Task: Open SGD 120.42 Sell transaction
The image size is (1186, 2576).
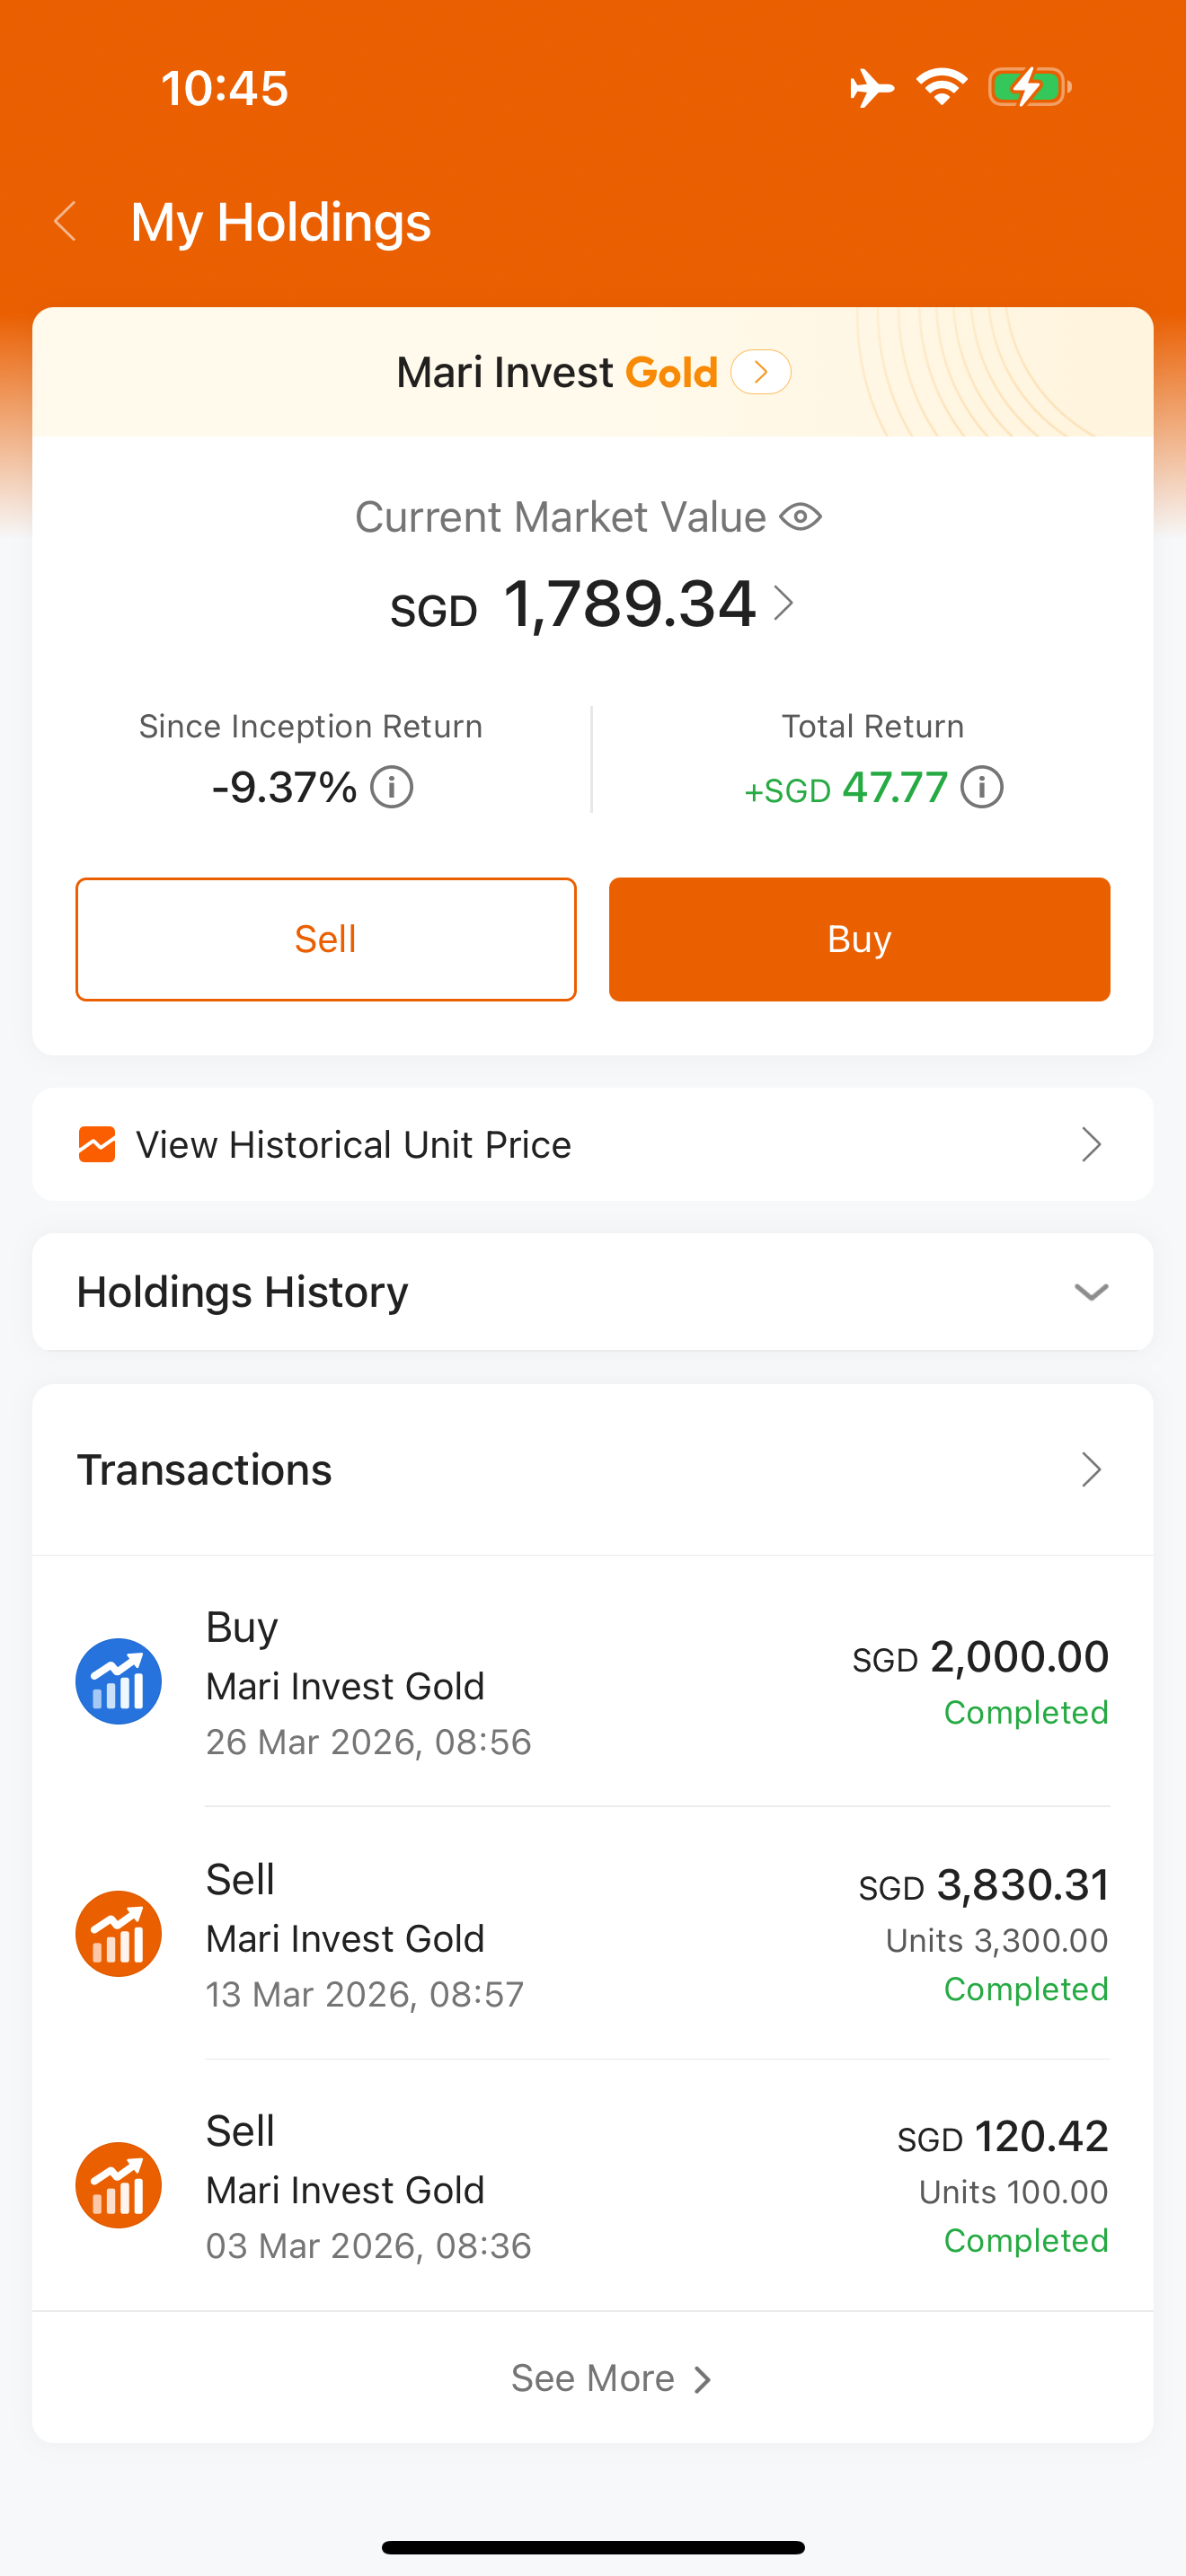Action: point(593,2185)
